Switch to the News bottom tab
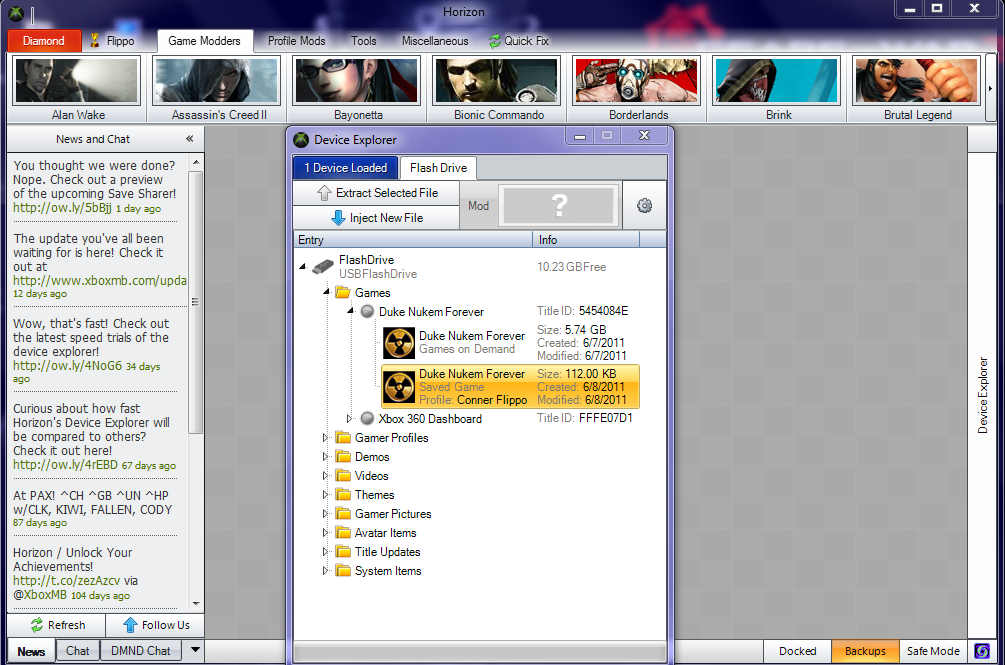This screenshot has width=1005, height=665. click(31, 651)
